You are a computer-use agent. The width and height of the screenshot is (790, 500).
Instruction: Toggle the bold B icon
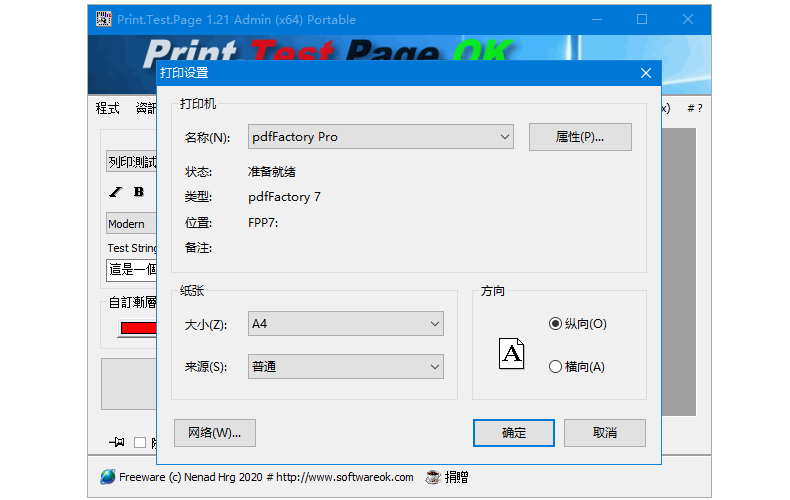click(139, 192)
